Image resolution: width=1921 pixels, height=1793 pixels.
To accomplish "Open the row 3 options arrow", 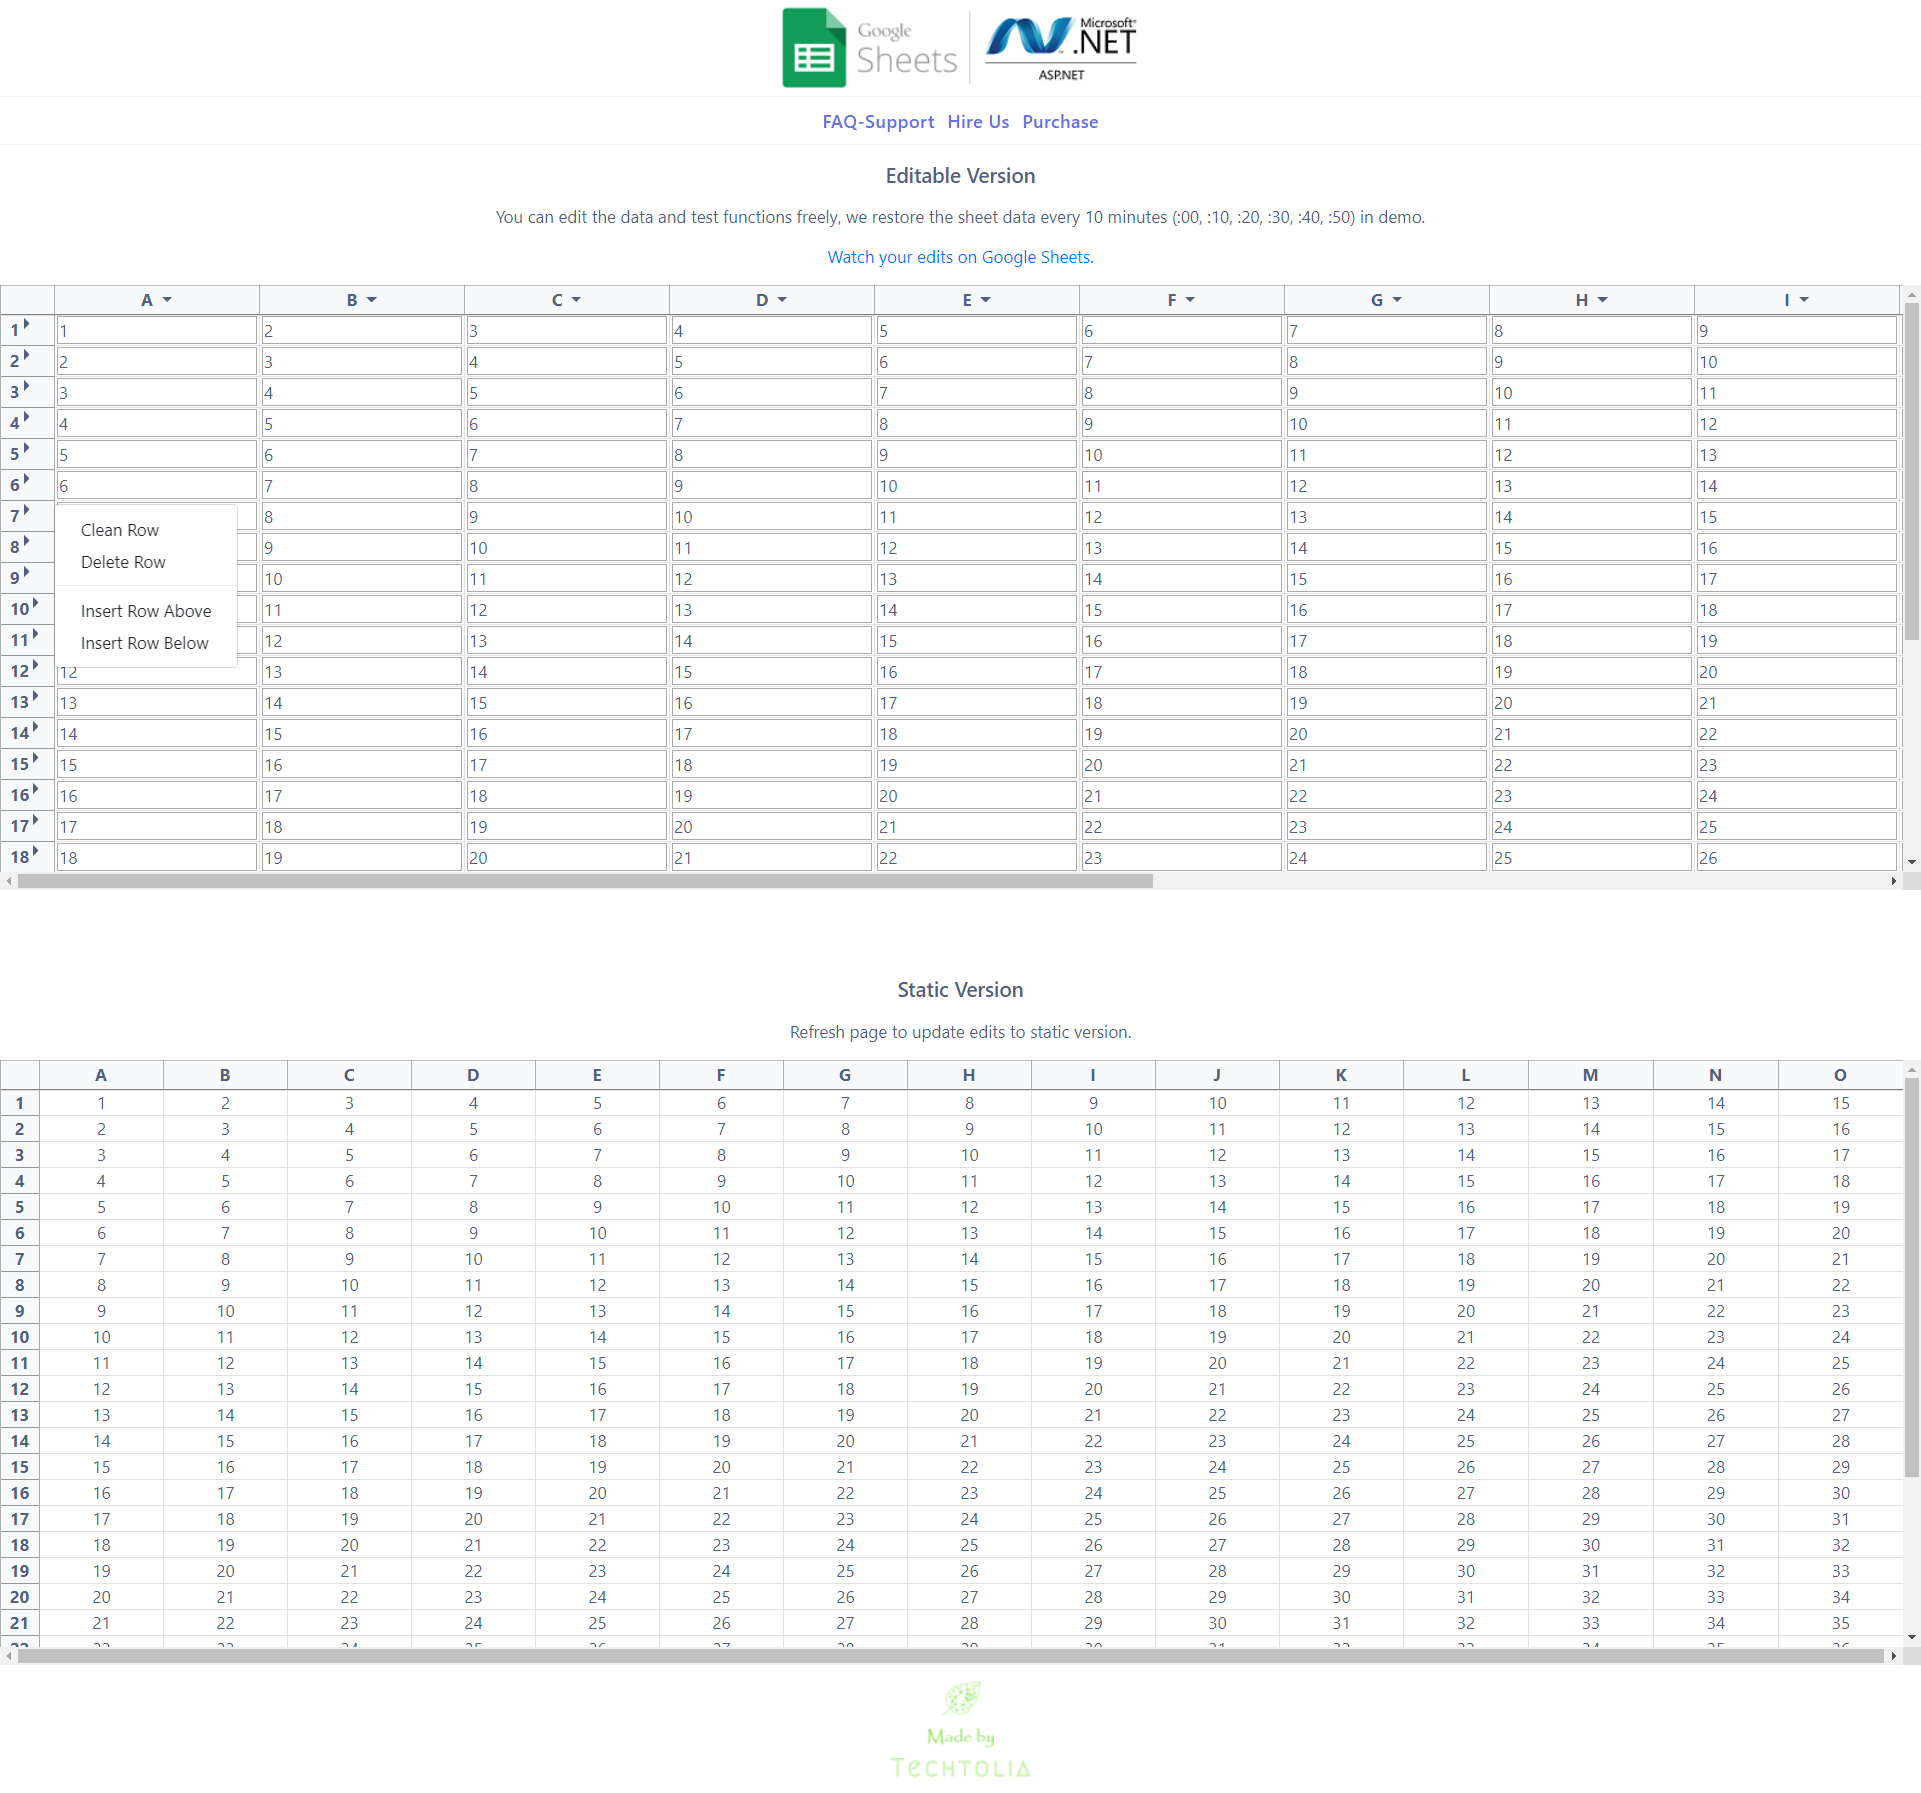I will (25, 385).
